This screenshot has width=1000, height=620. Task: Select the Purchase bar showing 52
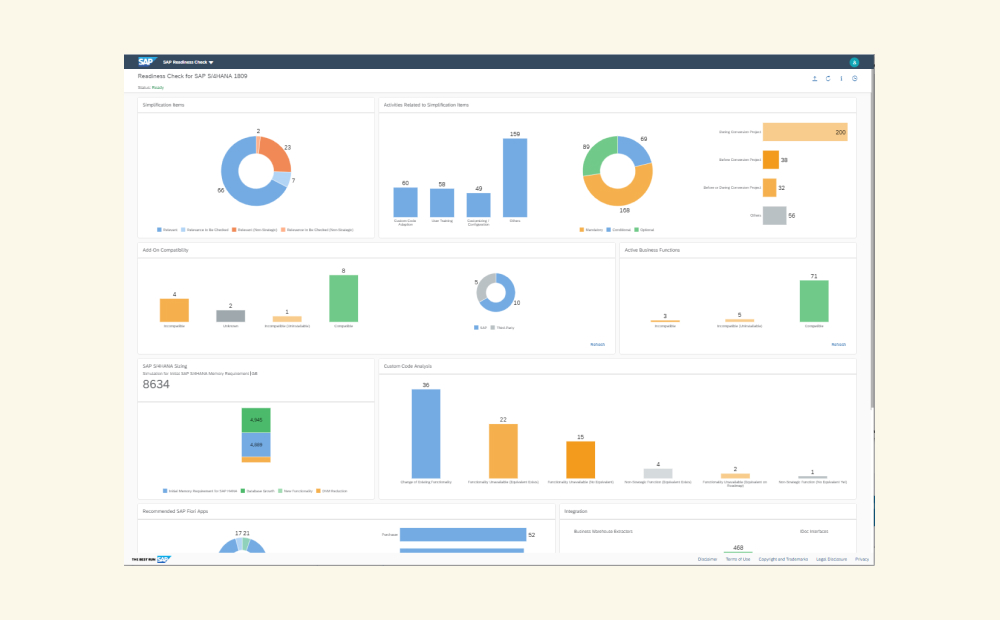coord(463,535)
